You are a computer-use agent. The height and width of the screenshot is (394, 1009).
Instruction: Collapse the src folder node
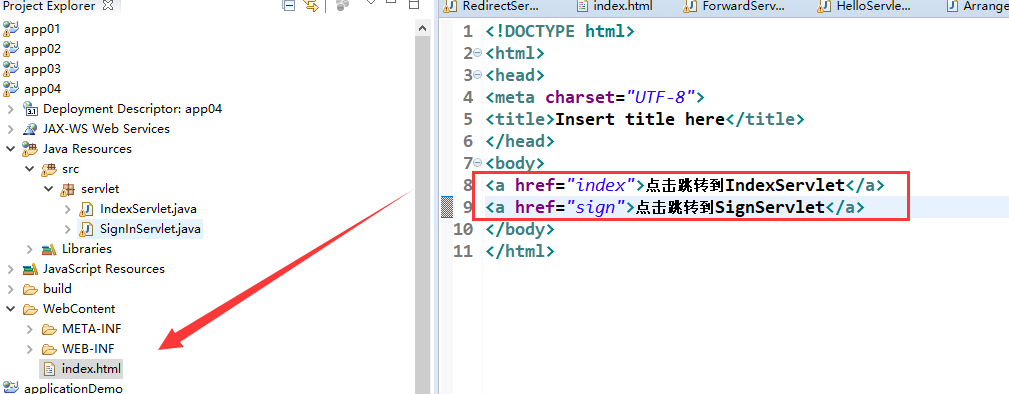click(x=30, y=169)
